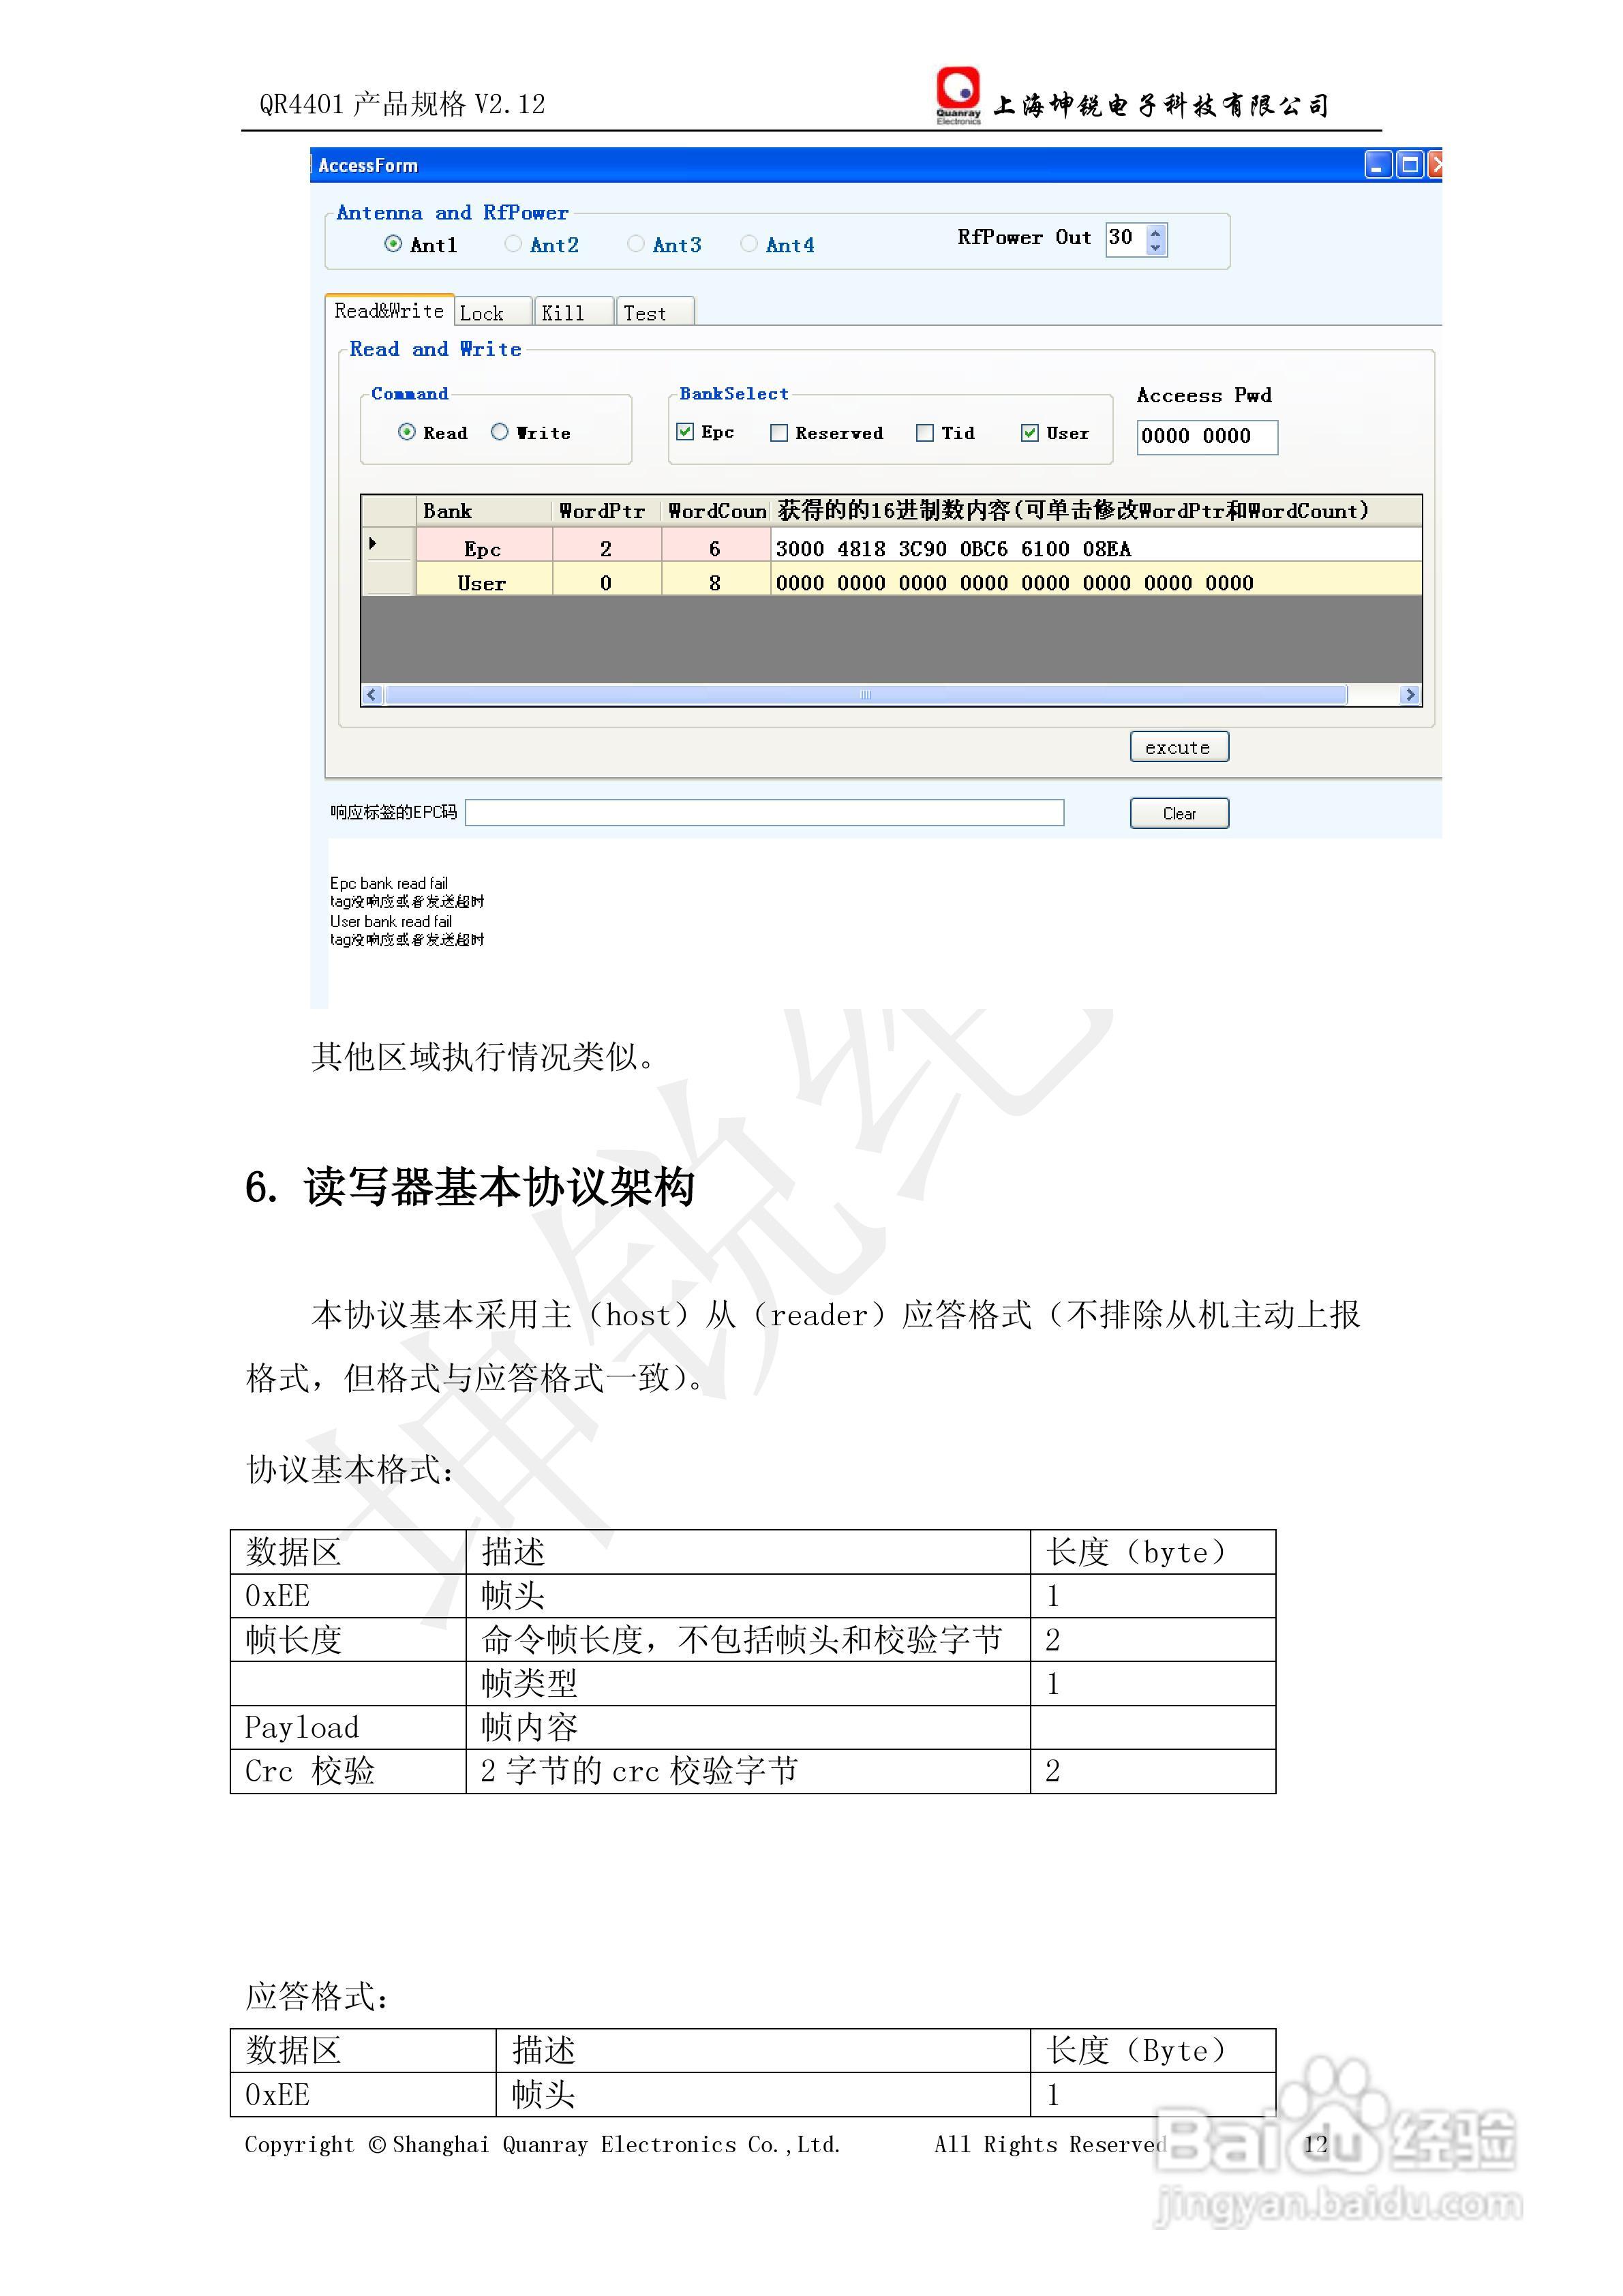Click the 帧长度 table cell

click(348, 1640)
